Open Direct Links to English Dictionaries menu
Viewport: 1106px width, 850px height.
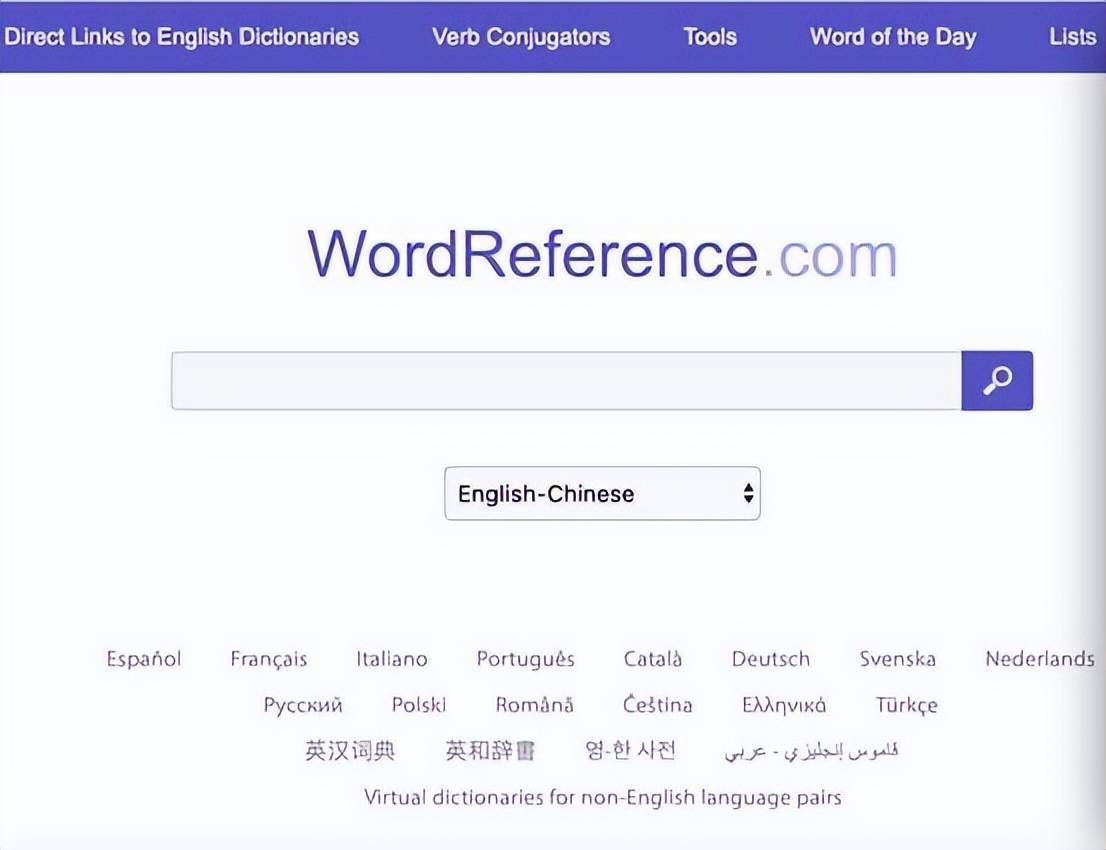click(181, 37)
